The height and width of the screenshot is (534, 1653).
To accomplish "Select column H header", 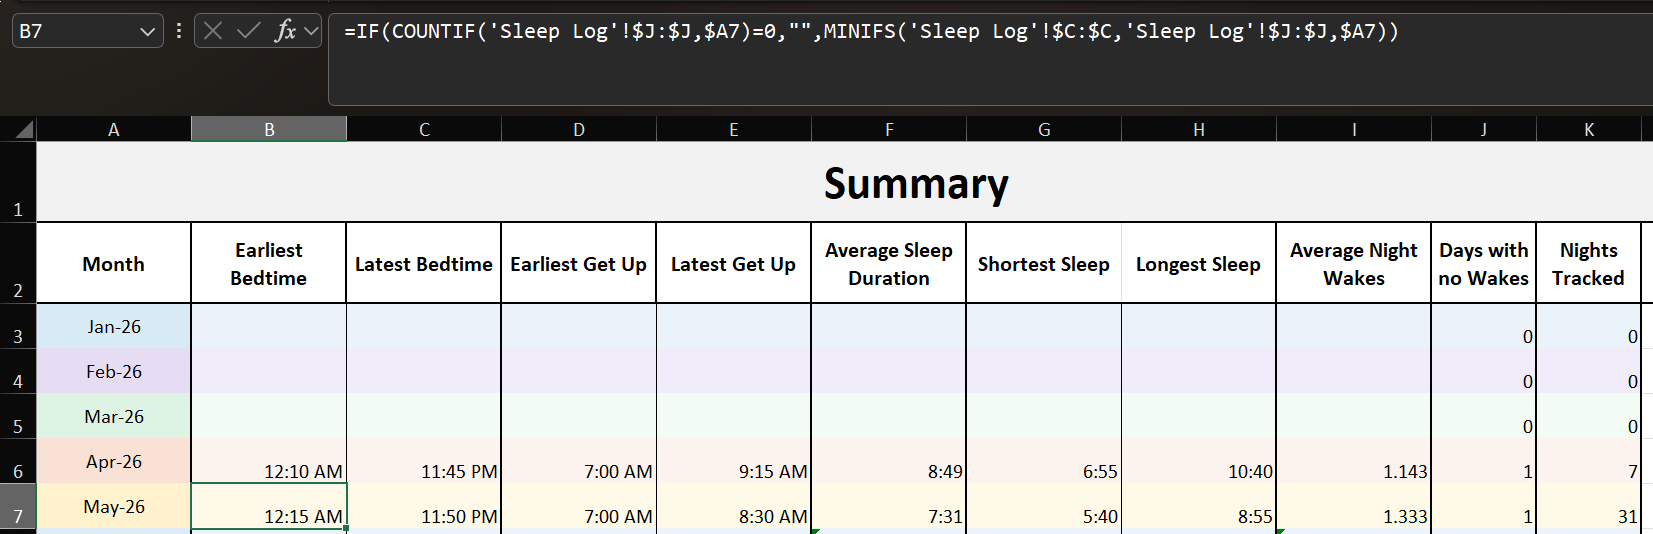I will point(1199,129).
